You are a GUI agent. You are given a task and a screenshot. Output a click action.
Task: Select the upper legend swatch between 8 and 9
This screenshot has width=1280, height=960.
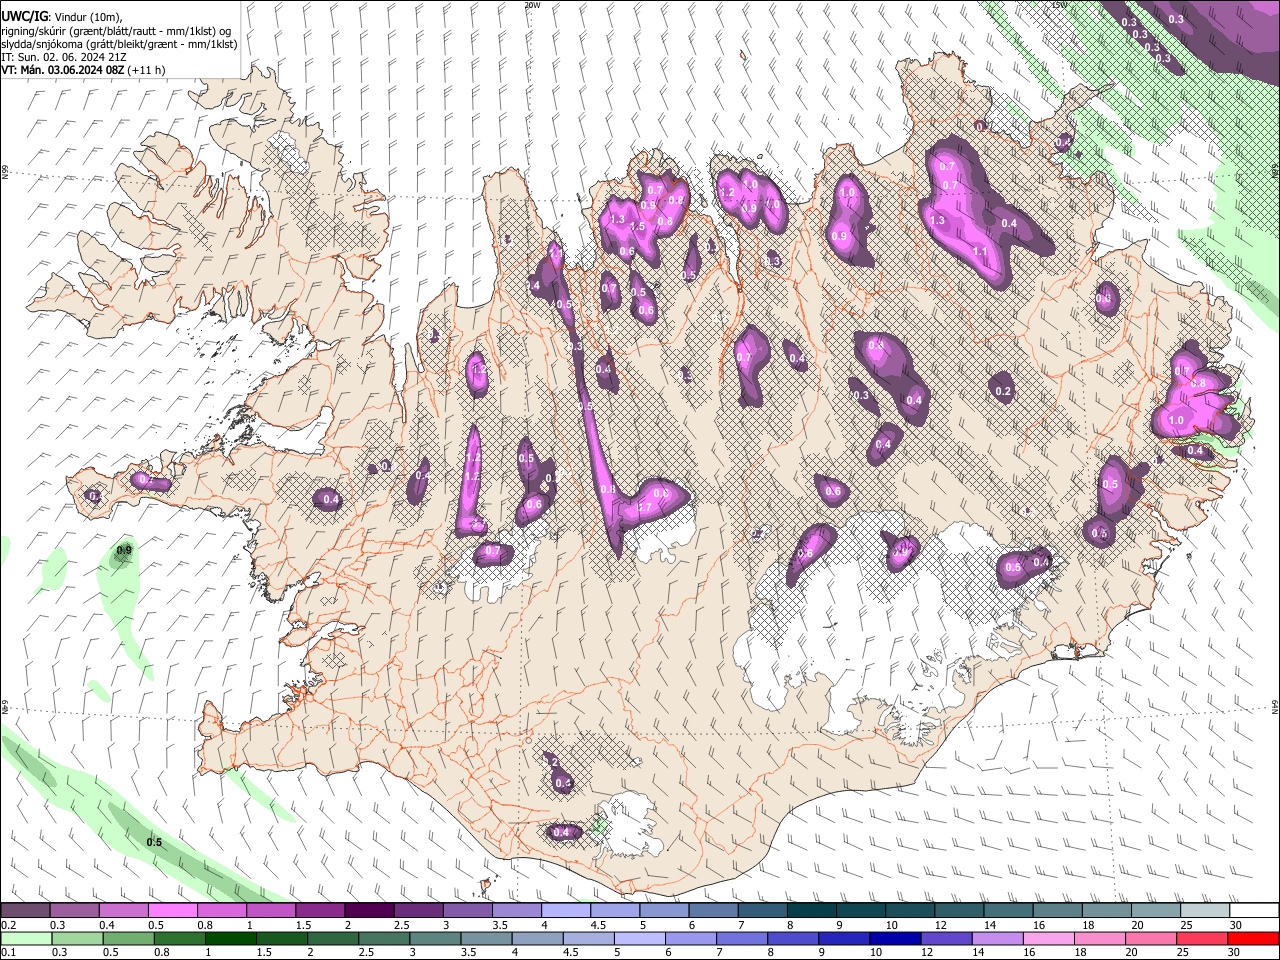812,911
